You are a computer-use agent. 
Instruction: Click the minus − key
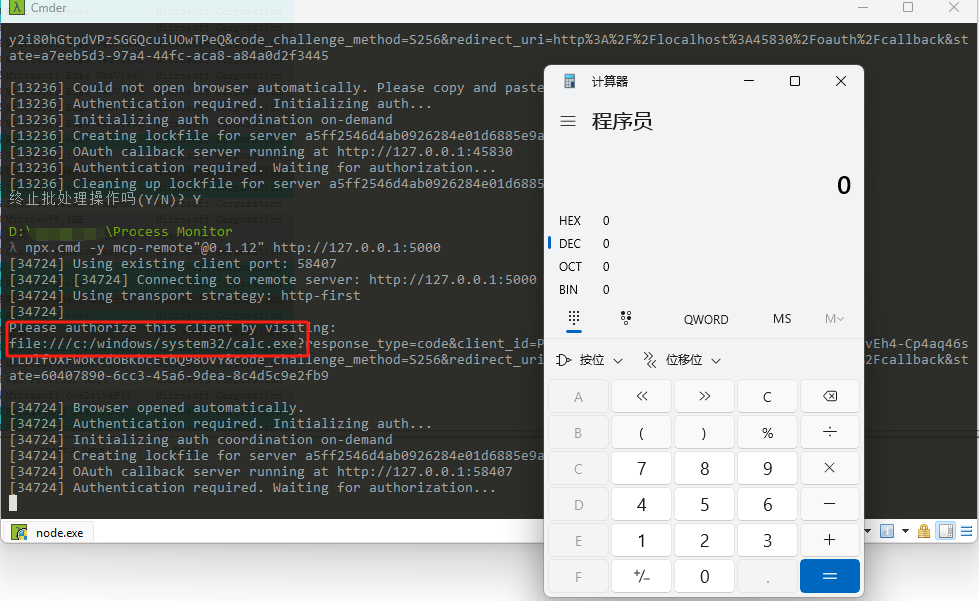(830, 504)
